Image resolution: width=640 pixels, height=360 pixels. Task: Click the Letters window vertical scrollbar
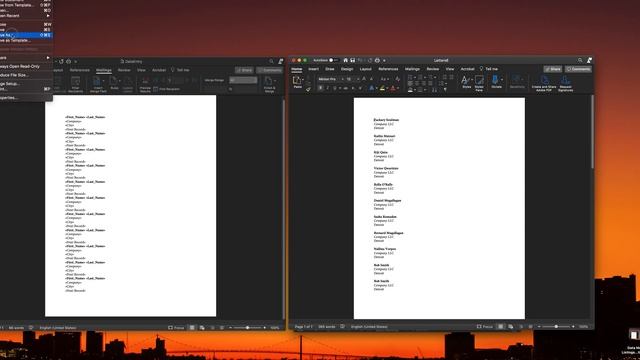point(592,133)
